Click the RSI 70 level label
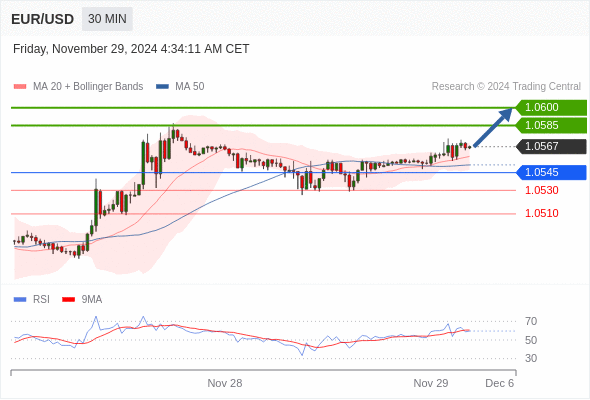The width and height of the screenshot is (590, 400). click(531, 321)
